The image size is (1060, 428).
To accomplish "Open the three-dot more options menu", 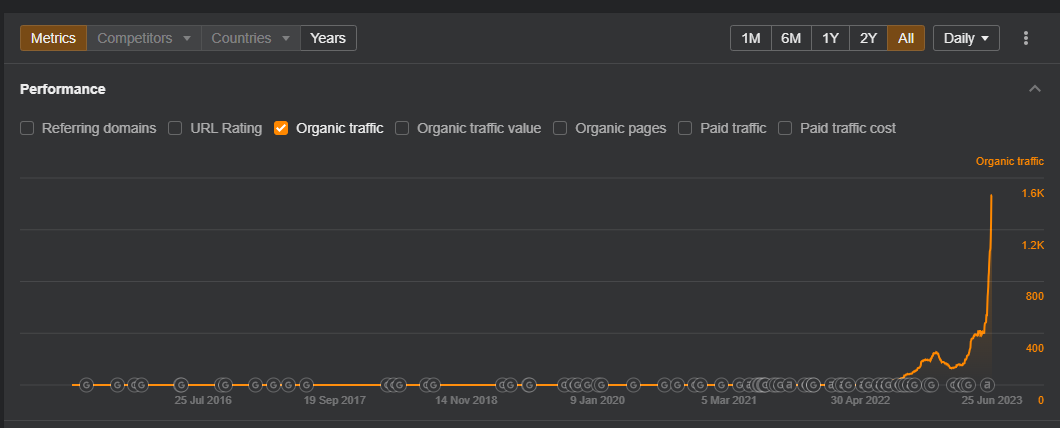I will pos(1026,38).
